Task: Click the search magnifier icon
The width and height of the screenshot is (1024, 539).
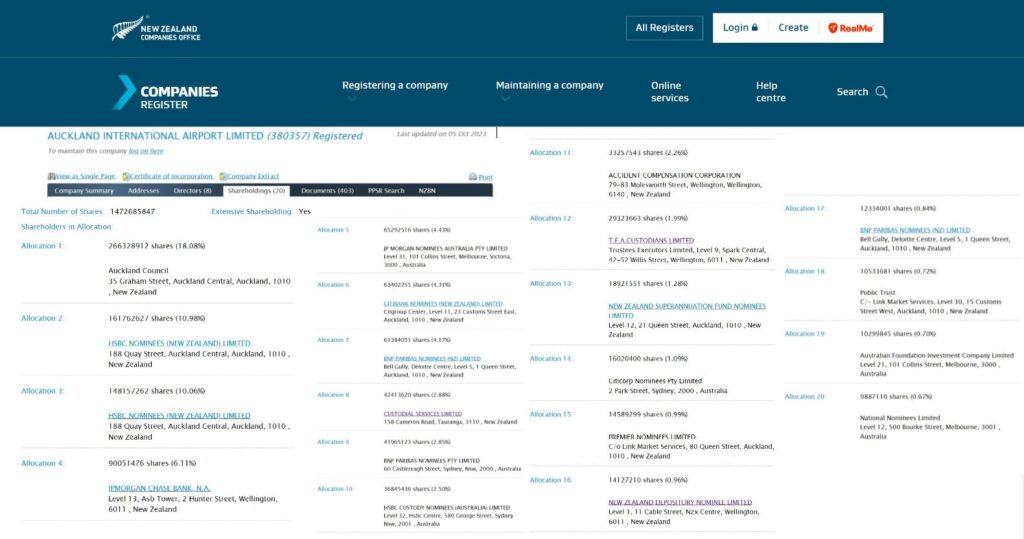Action: pos(881,92)
